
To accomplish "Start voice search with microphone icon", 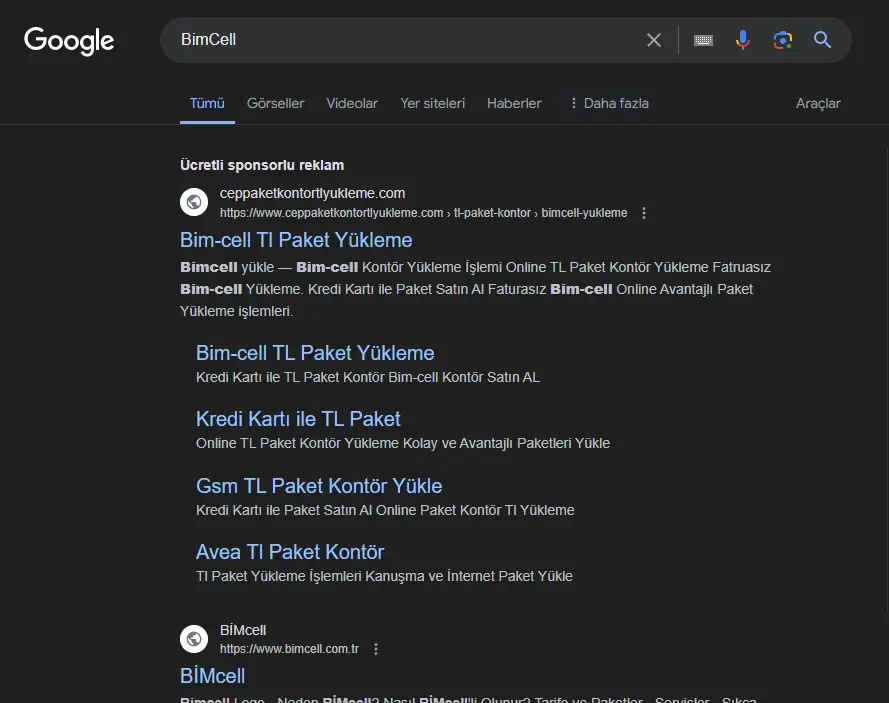I will click(x=743, y=40).
